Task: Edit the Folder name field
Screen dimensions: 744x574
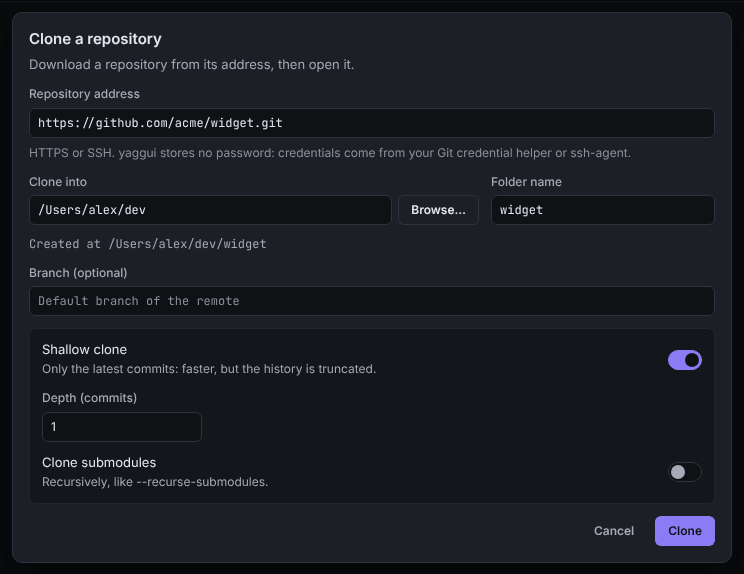Action: (x=603, y=210)
